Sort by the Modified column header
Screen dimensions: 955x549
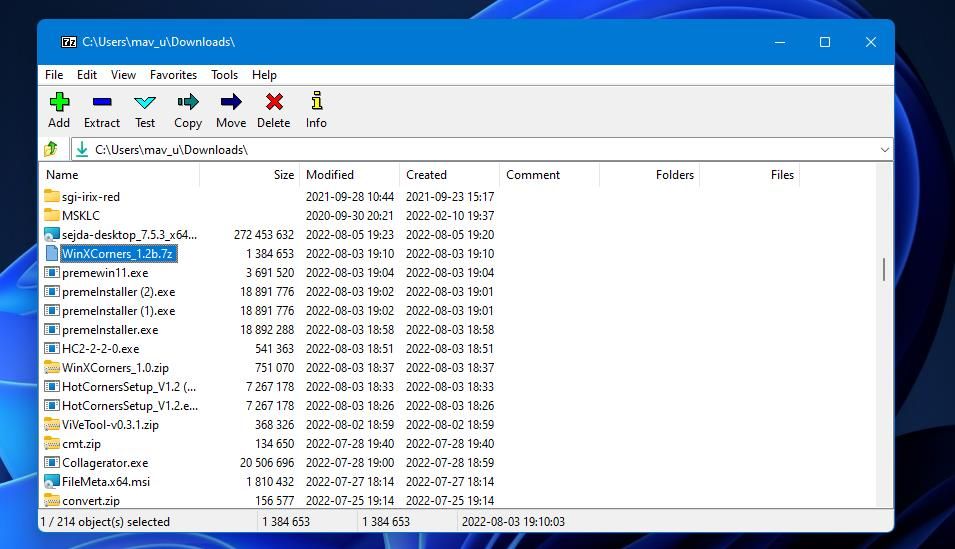tap(350, 175)
